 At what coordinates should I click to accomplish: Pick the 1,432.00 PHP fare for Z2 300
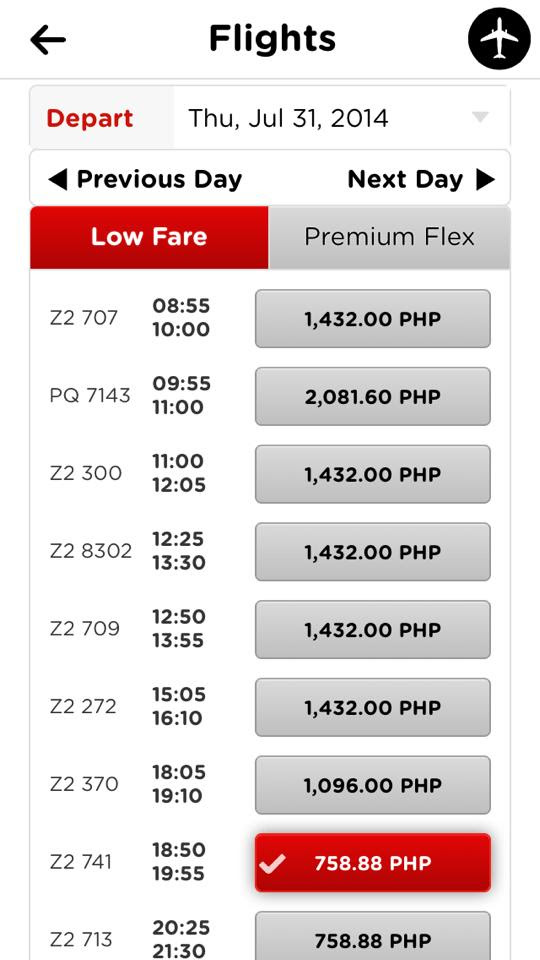pyautogui.click(x=372, y=474)
